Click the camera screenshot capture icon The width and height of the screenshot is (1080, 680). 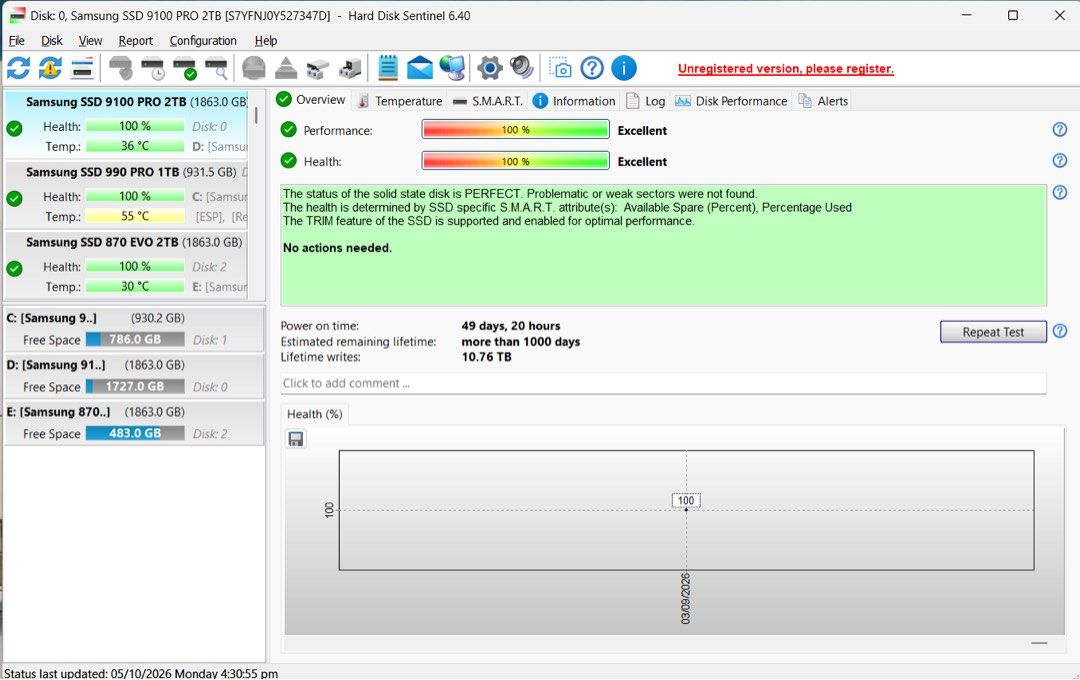coord(560,68)
